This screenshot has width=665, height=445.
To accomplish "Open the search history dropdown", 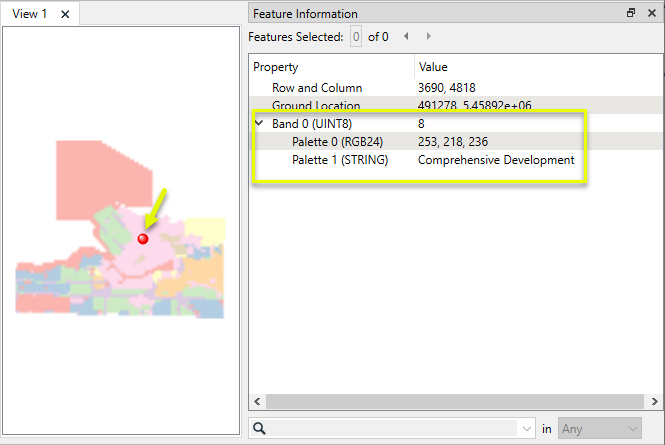I will 527,428.
